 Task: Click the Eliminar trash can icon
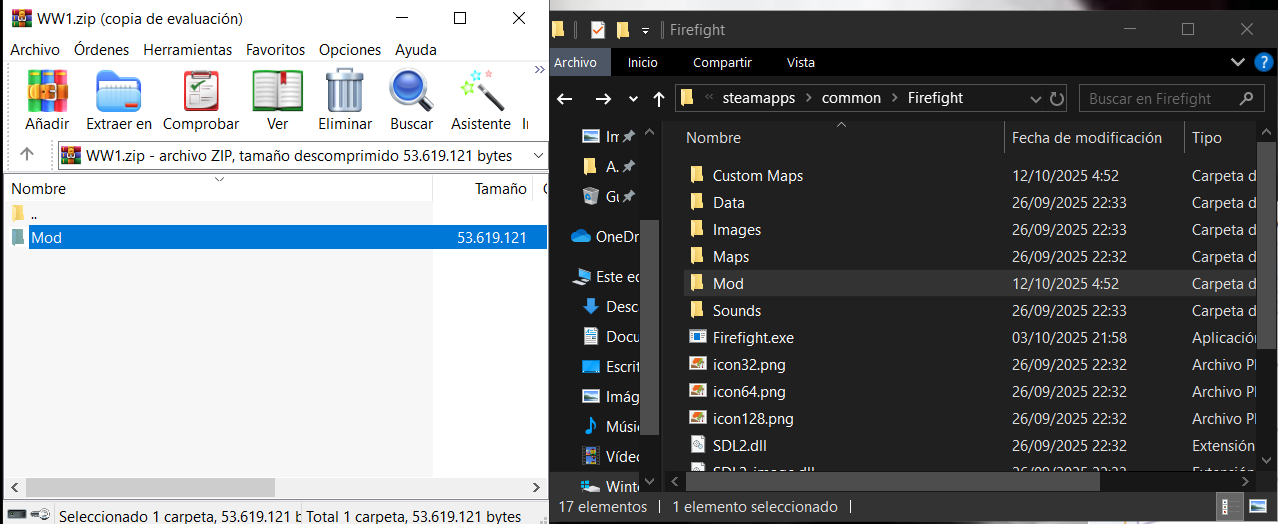tap(345, 92)
